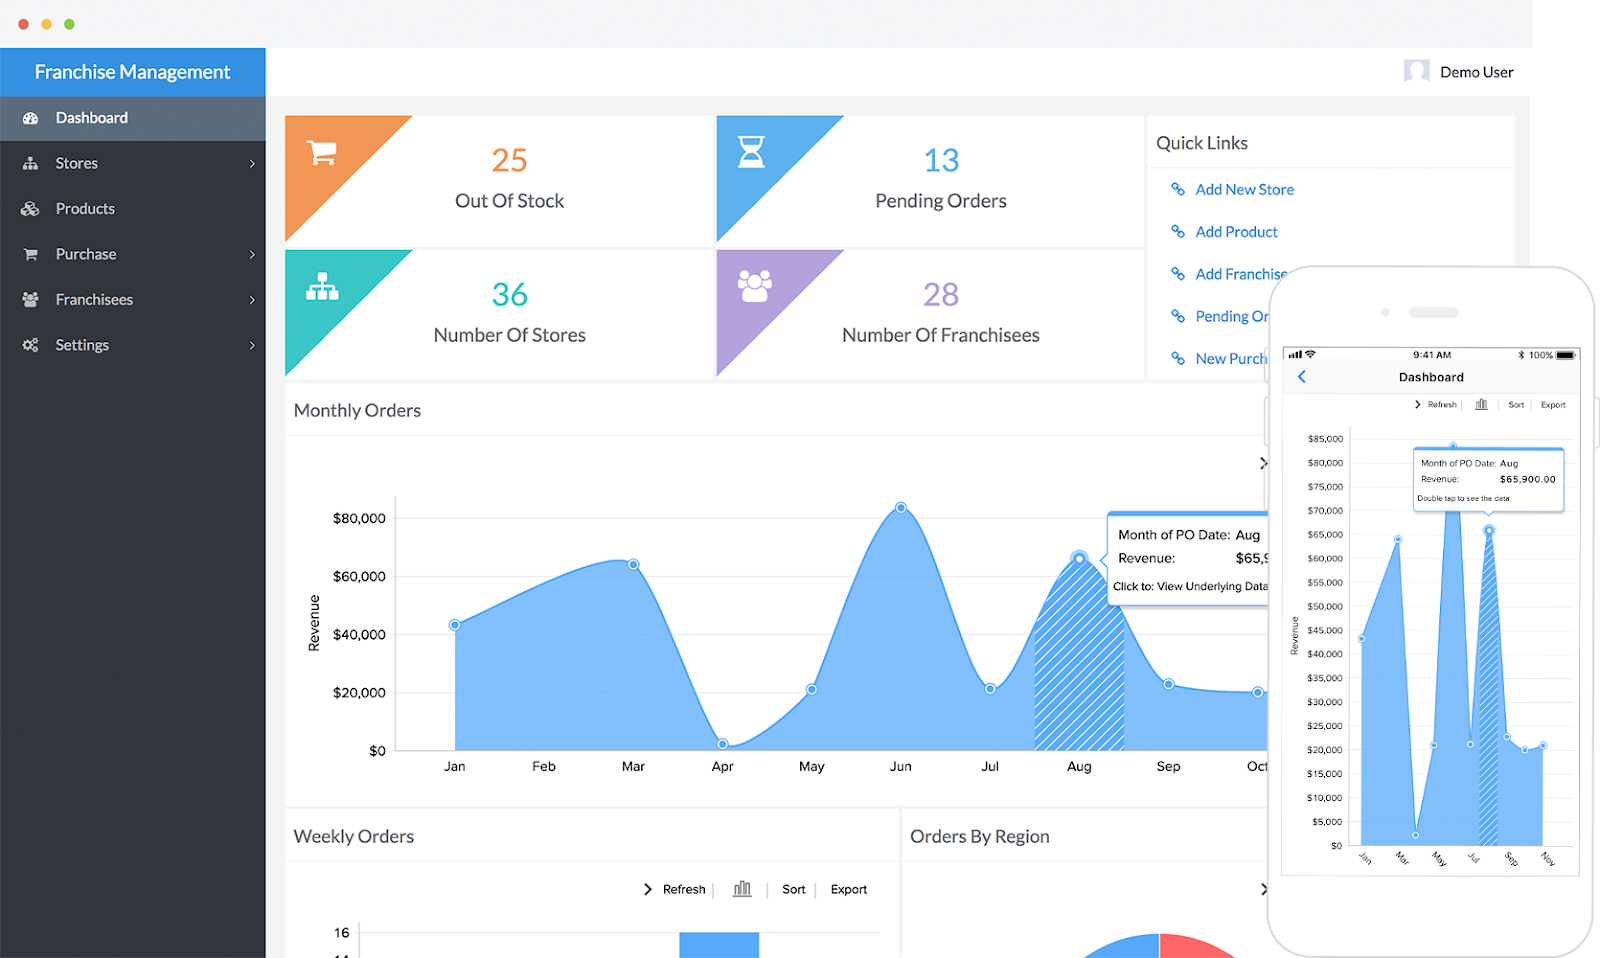Open the Dashboard menu item

tap(133, 118)
